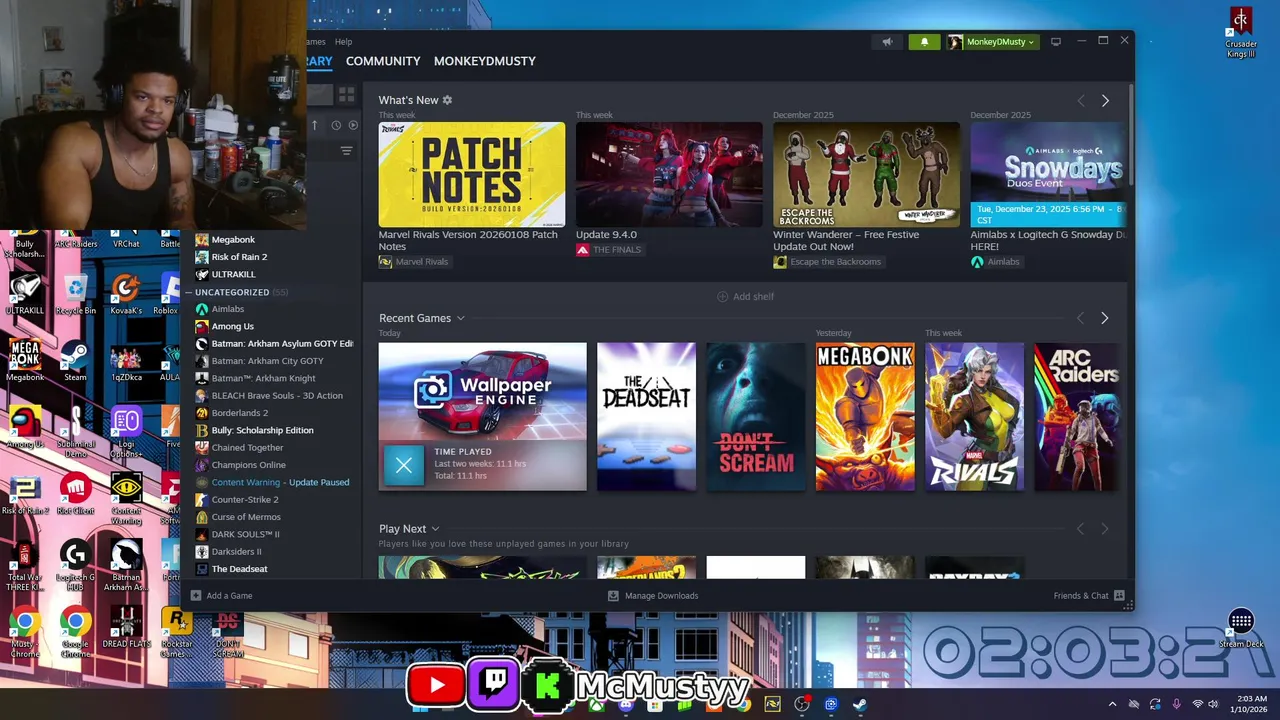The height and width of the screenshot is (720, 1280).
Task: Select Batman: Arkham Knight in library list
Action: tap(263, 378)
